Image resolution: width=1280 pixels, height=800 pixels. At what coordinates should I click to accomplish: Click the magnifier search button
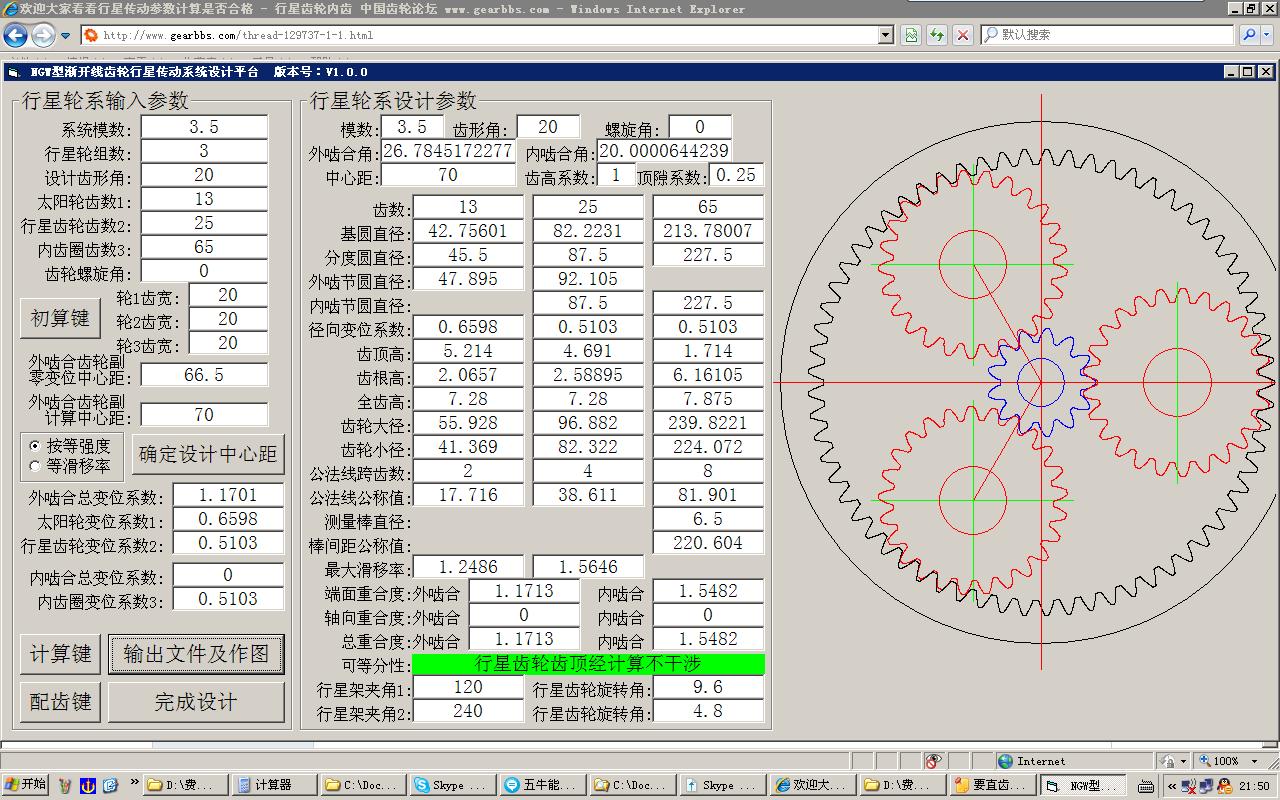point(1249,35)
